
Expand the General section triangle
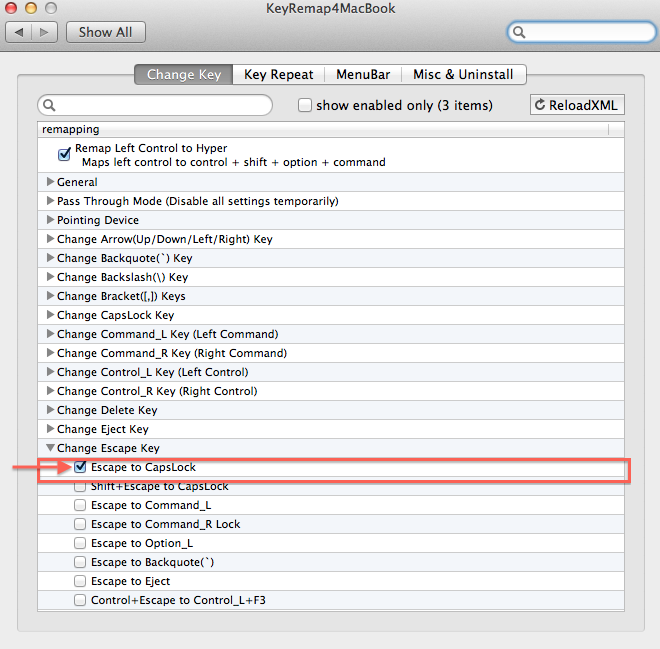coord(50,182)
